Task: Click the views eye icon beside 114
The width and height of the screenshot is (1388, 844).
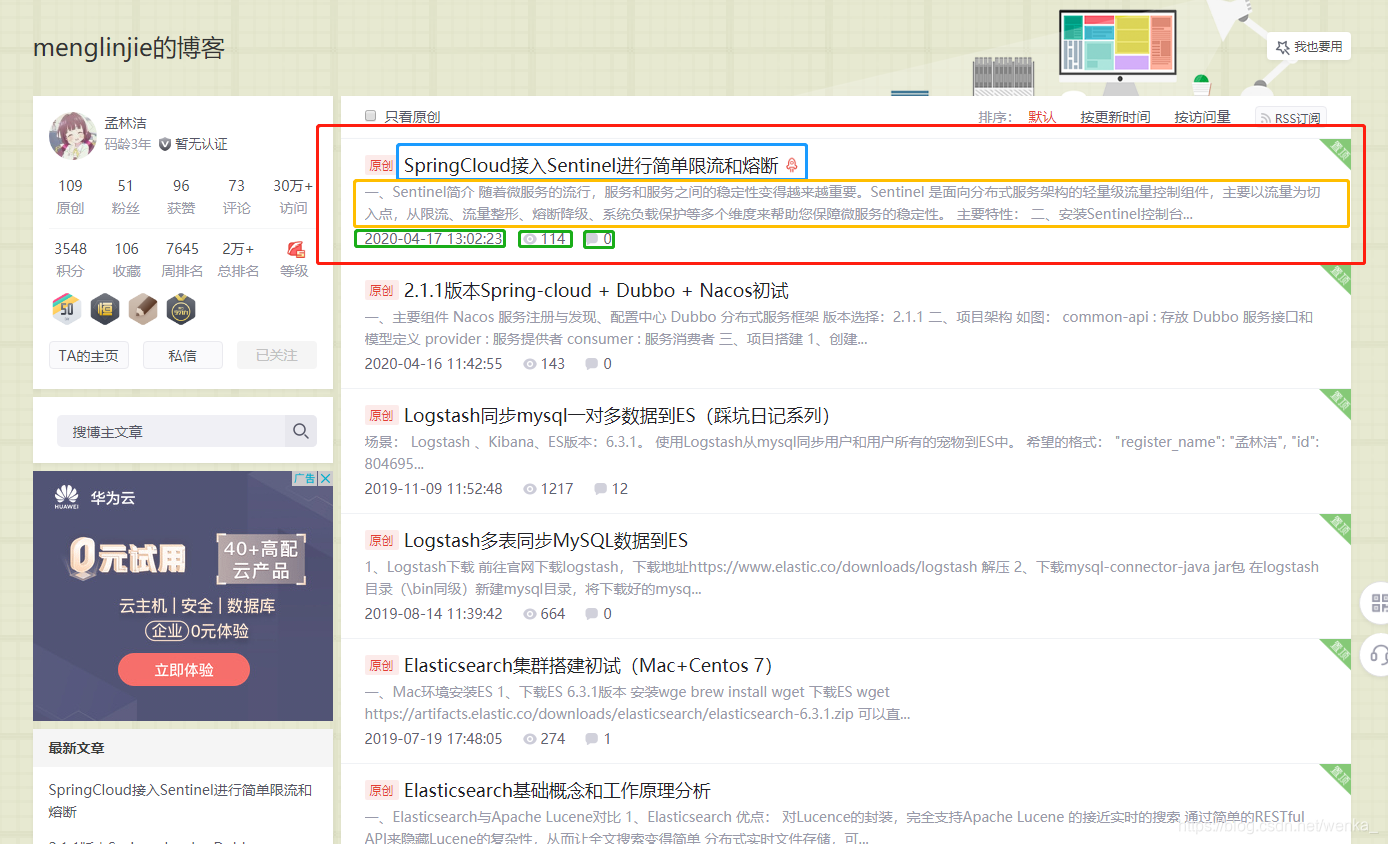Action: click(530, 239)
